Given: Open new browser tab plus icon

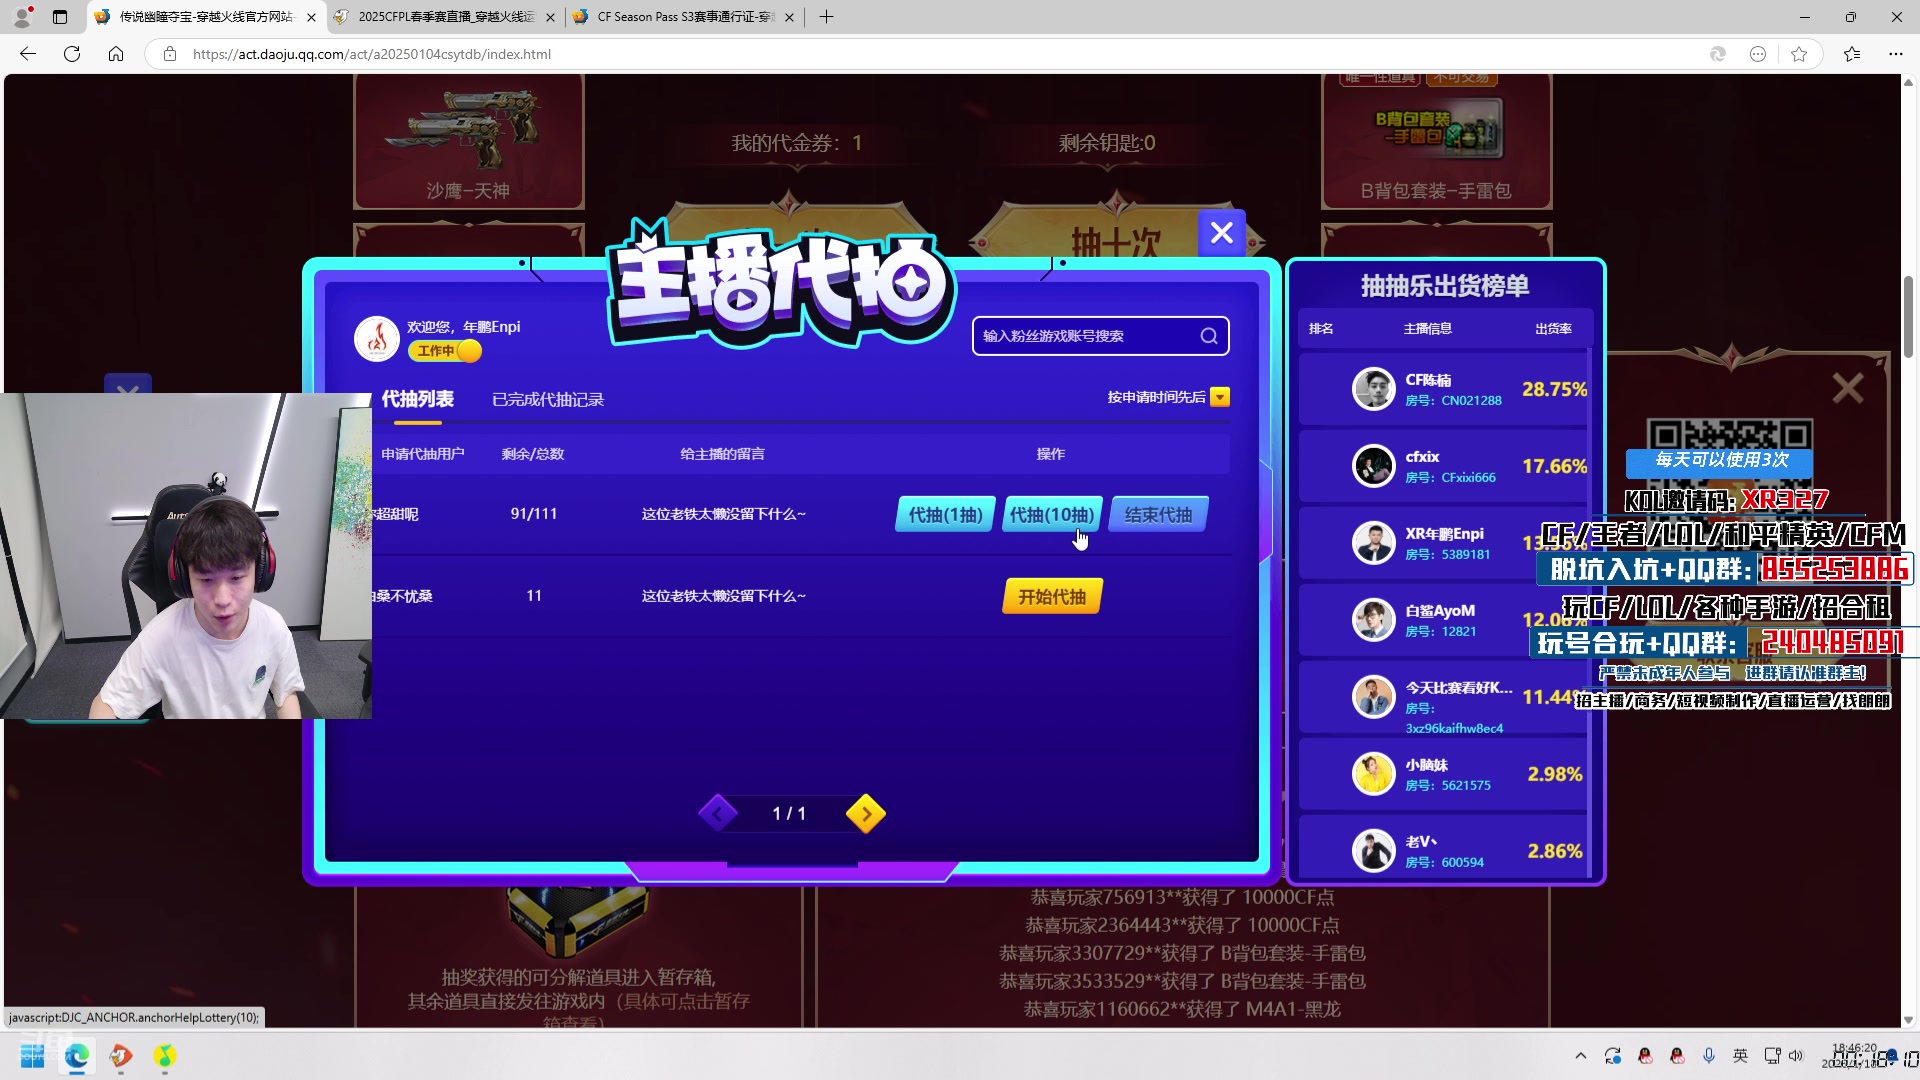Looking at the screenshot, I should [826, 17].
